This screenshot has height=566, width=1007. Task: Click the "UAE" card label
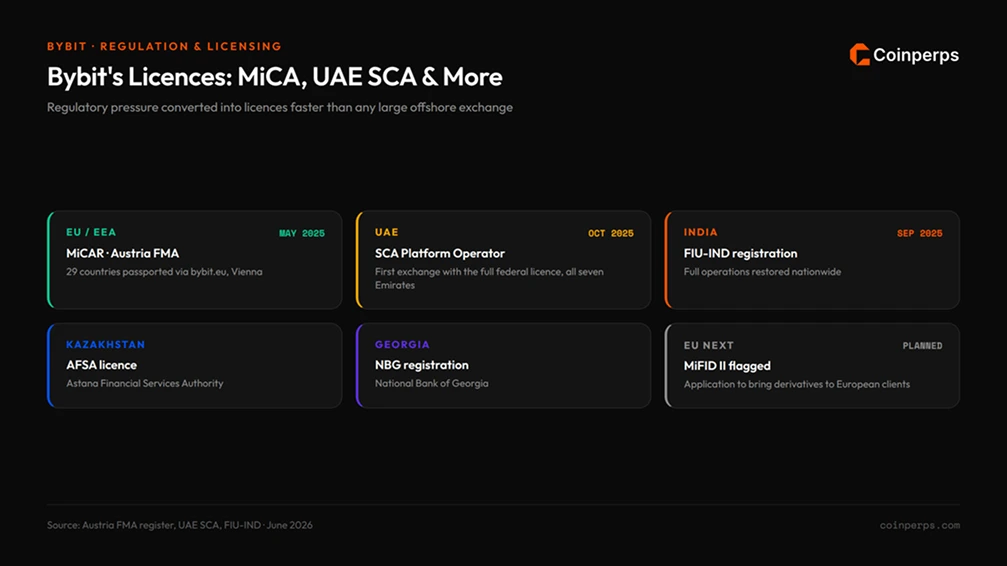click(387, 232)
